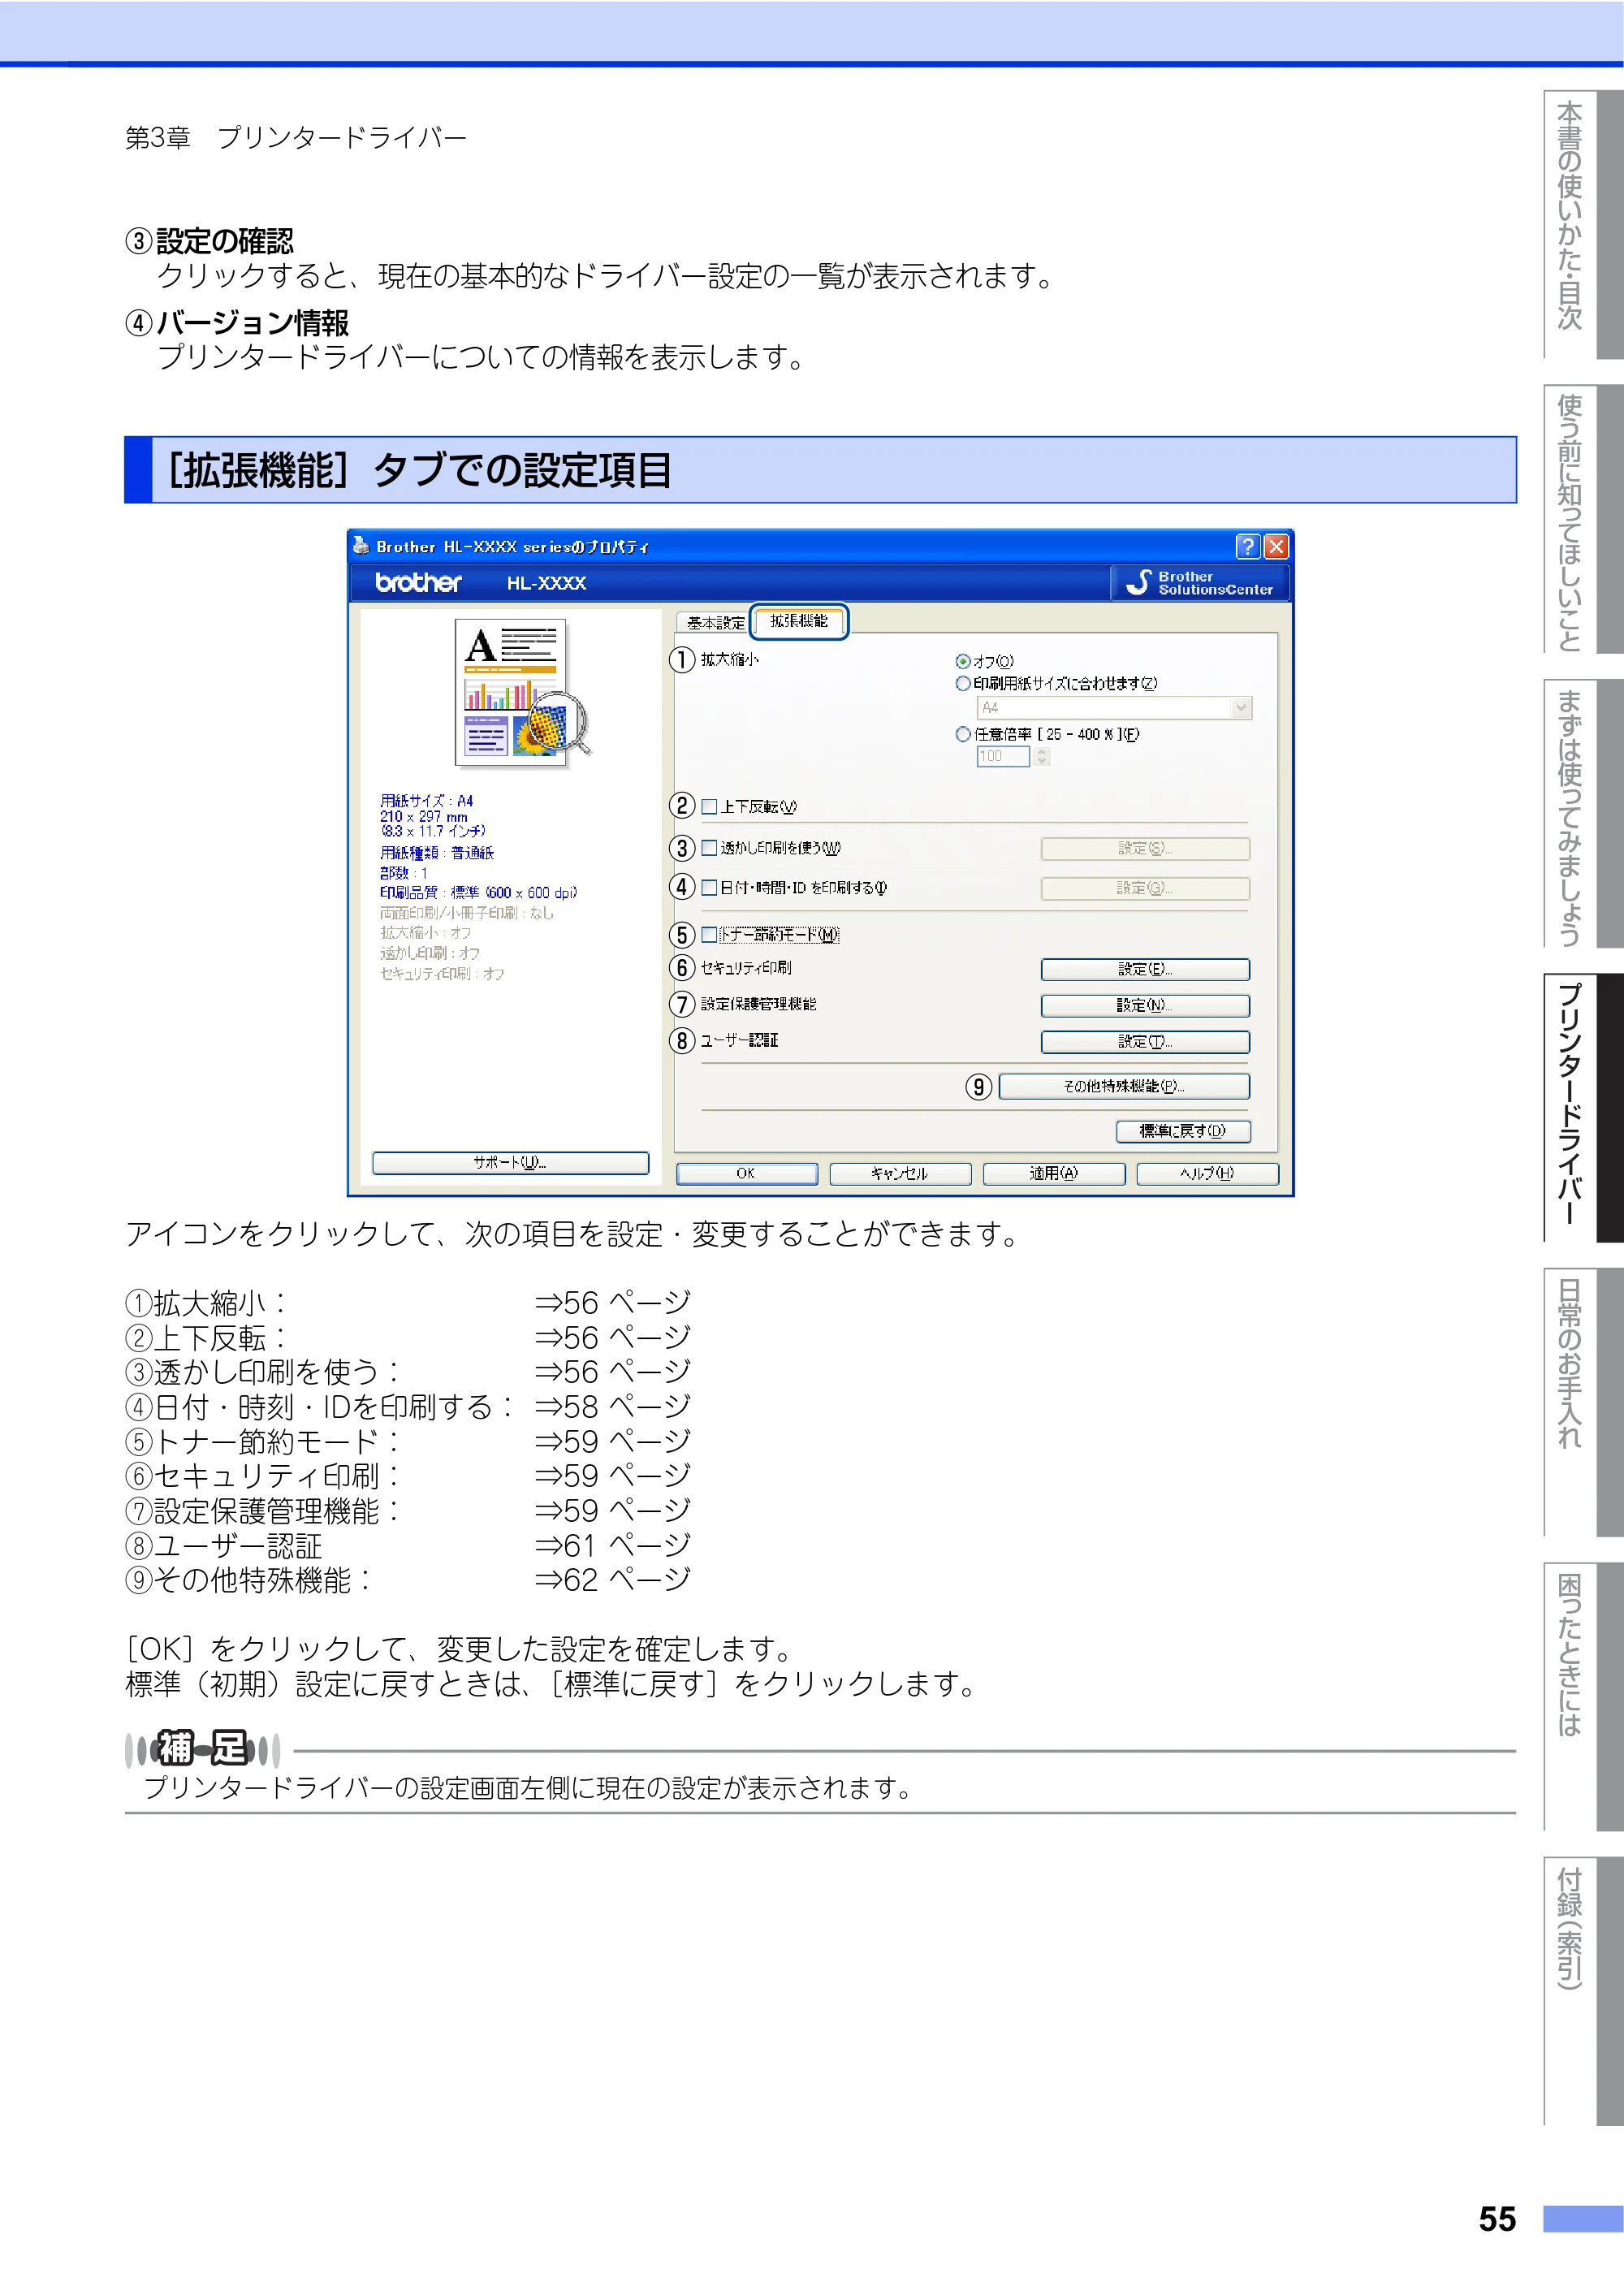Close the Brother HL-XXXX properties dialog

click(1276, 546)
